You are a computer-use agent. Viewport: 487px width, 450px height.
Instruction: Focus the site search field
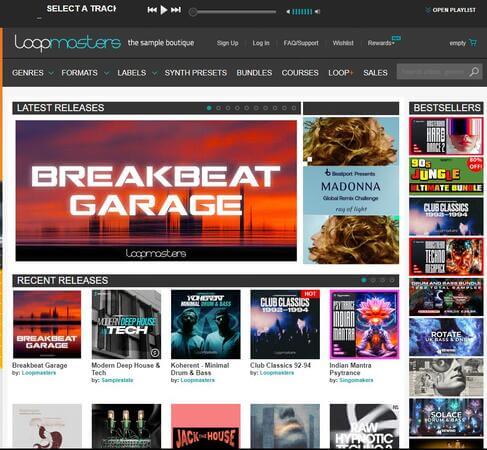point(433,72)
